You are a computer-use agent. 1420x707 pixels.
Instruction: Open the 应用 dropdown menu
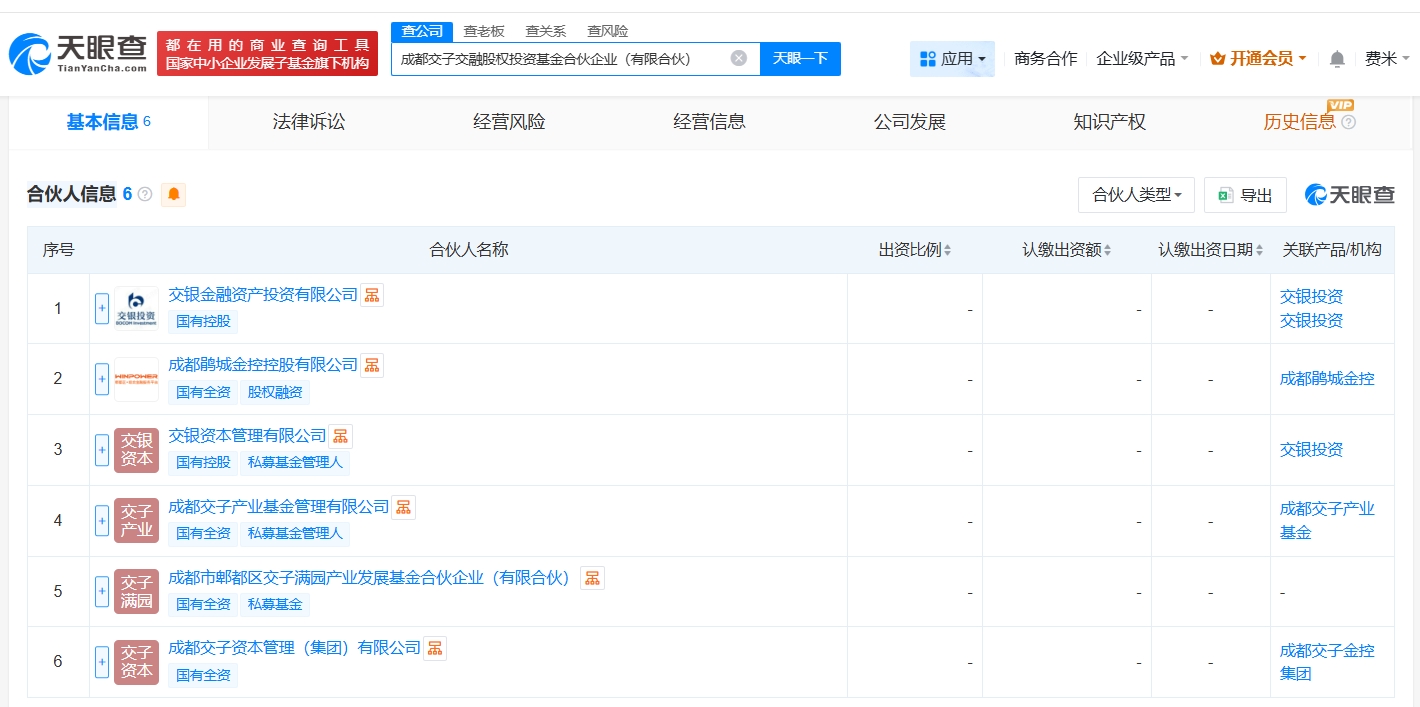[952, 59]
